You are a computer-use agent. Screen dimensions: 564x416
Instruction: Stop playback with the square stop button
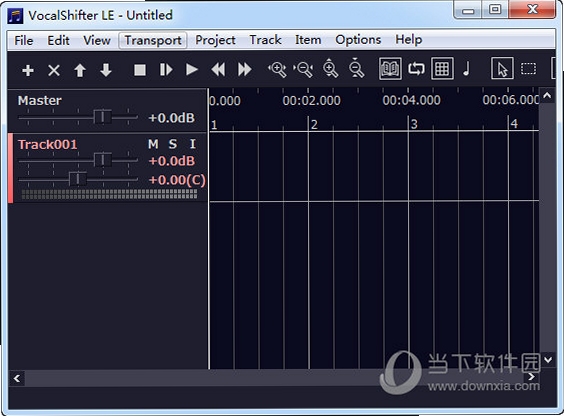(140, 70)
